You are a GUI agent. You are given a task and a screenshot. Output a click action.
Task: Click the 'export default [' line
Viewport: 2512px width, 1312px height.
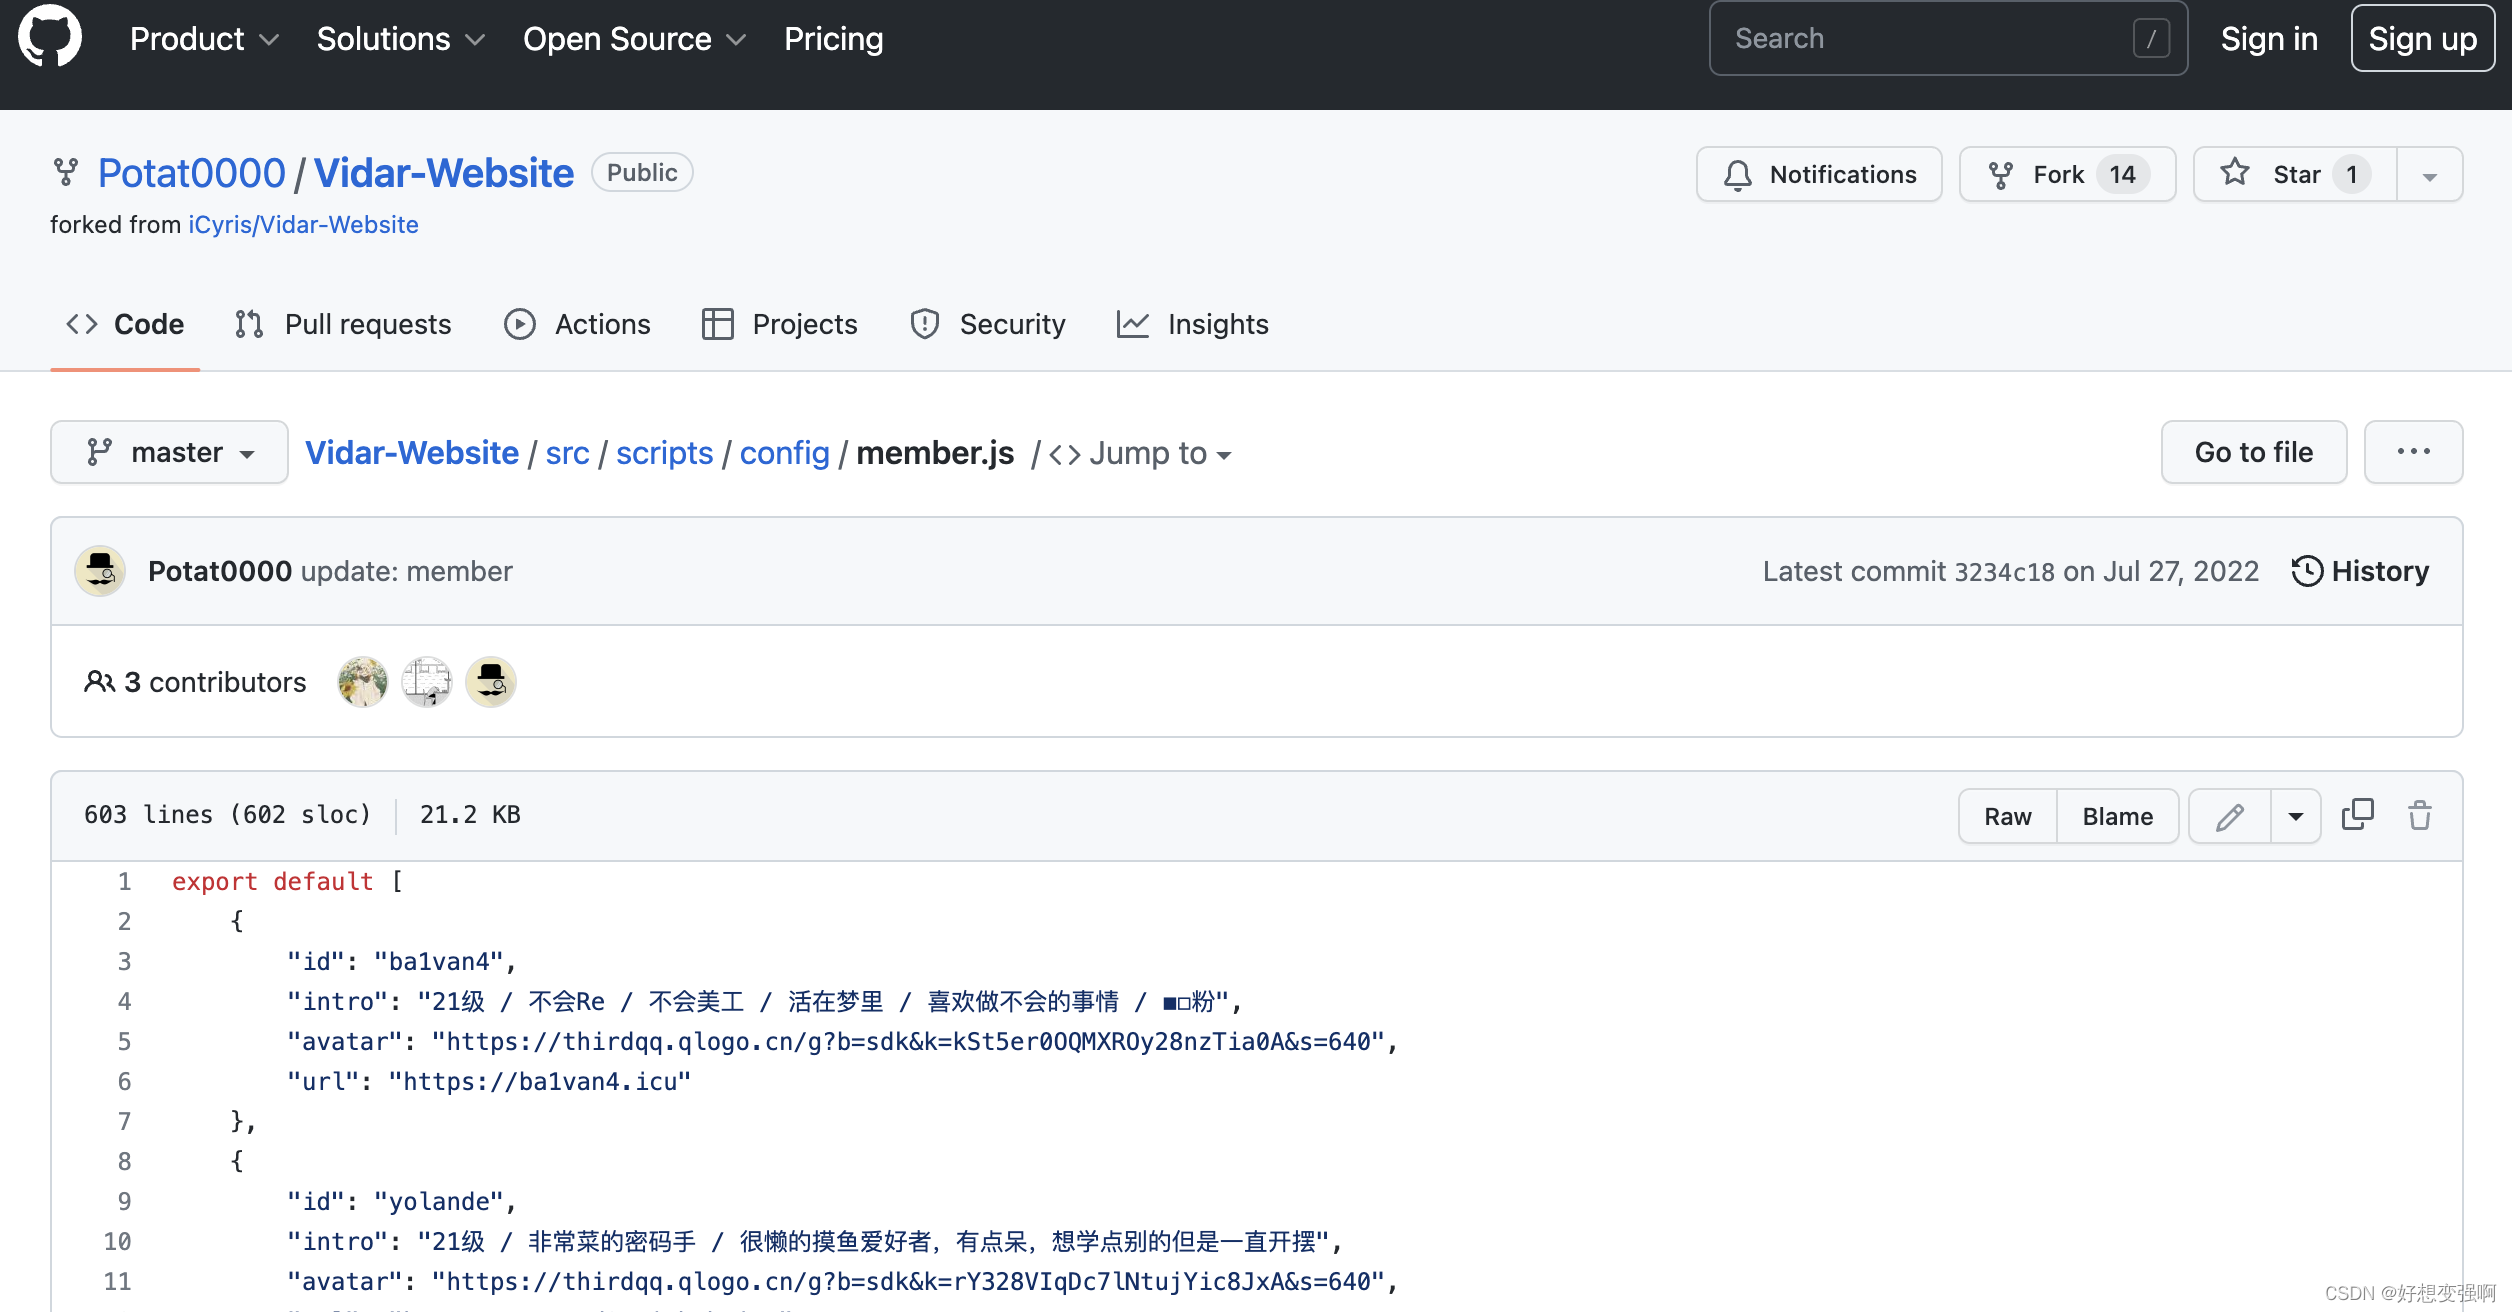click(288, 882)
